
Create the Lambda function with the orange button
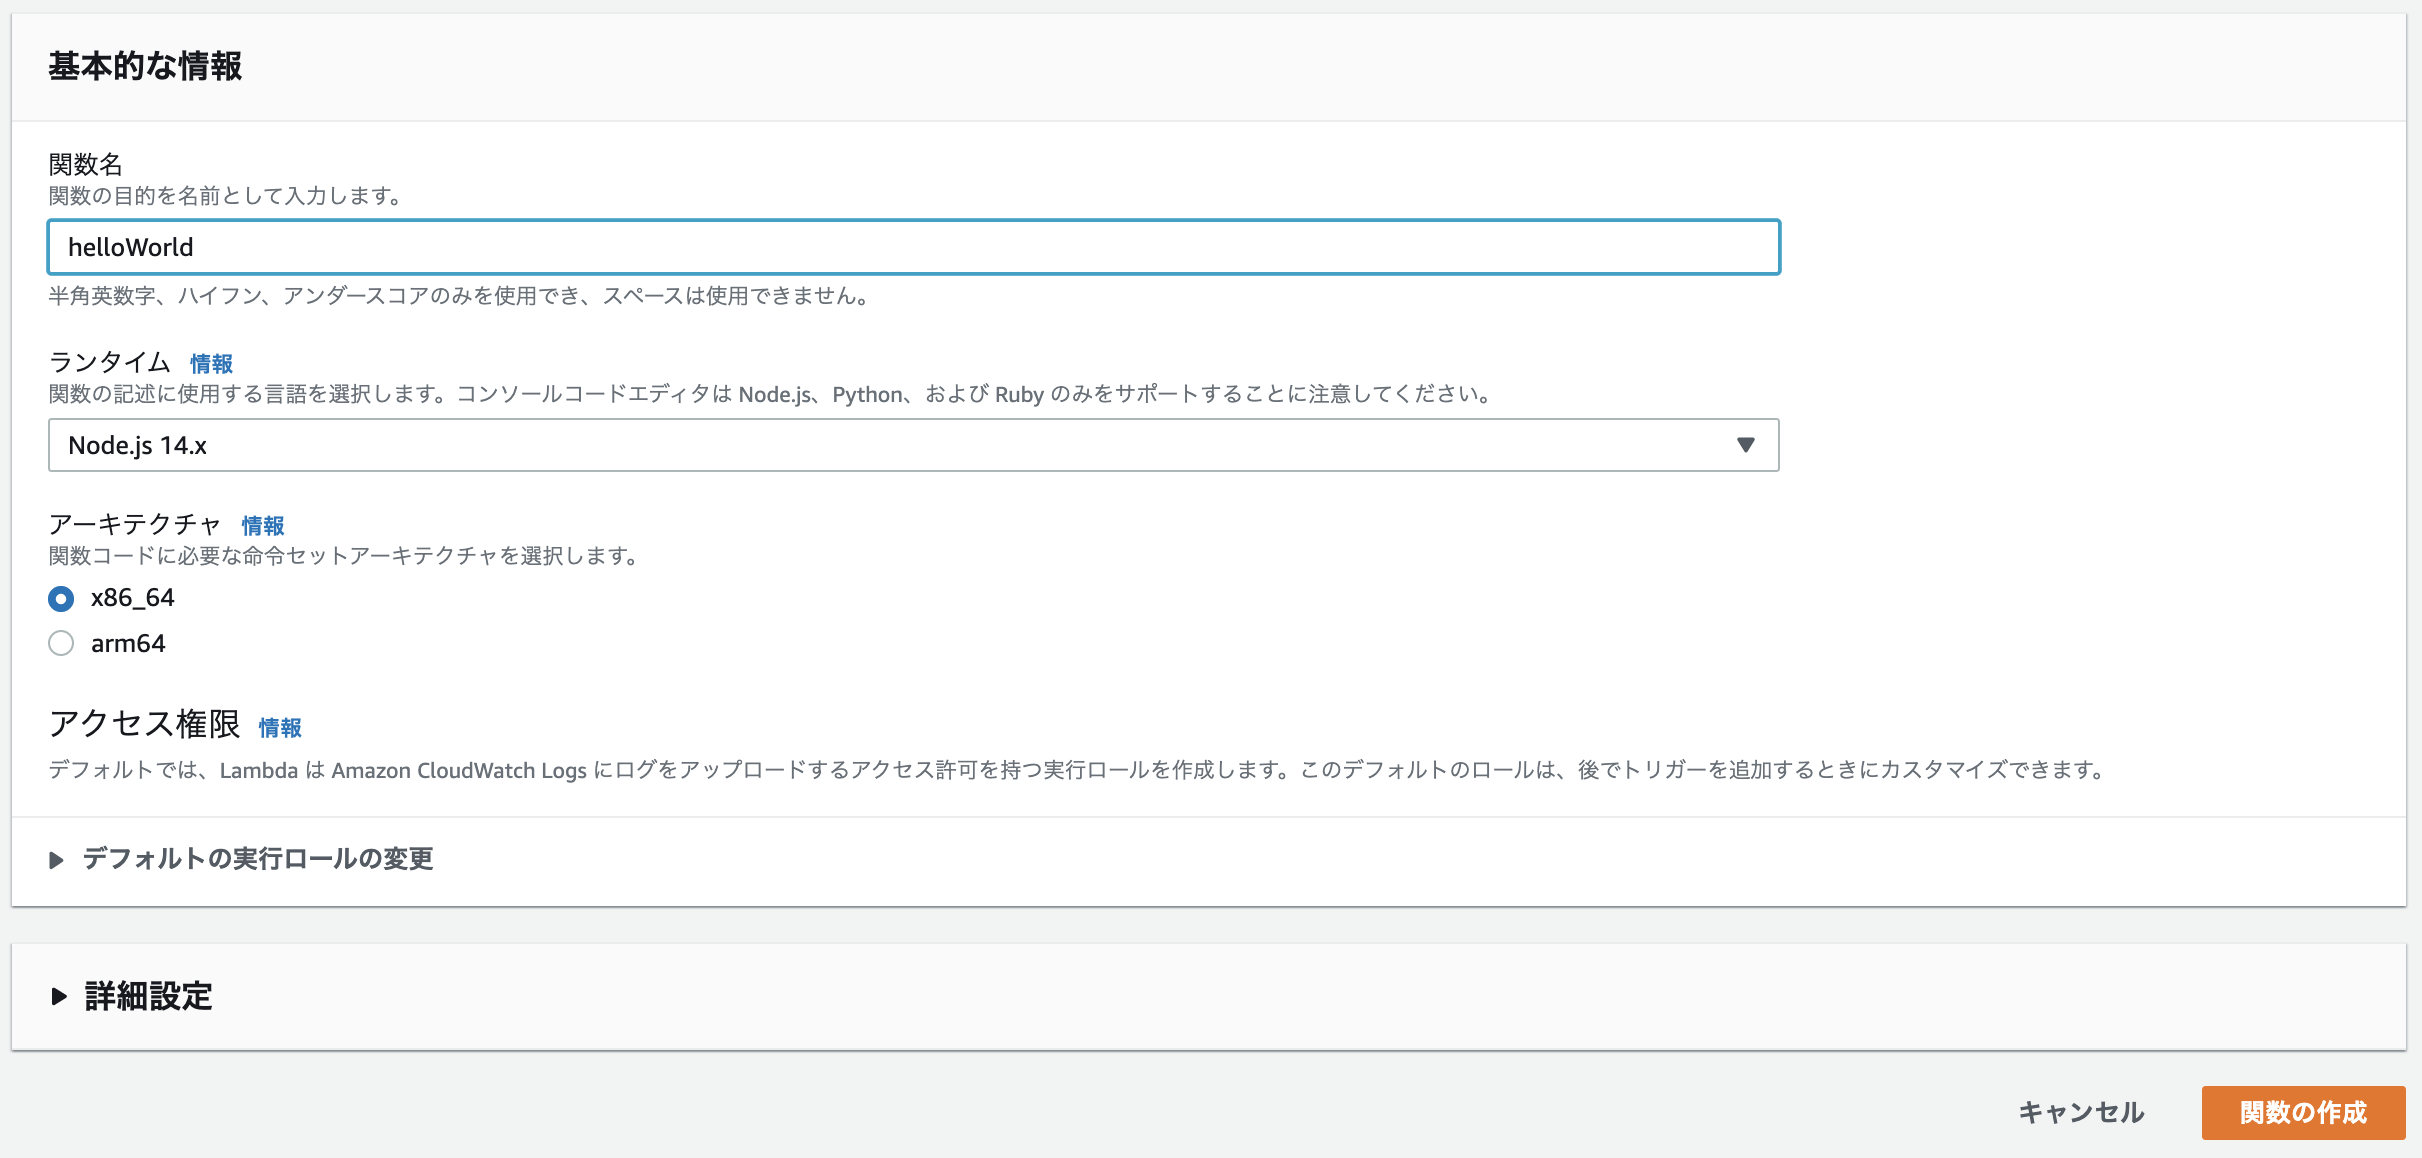pyautogui.click(x=2304, y=1111)
